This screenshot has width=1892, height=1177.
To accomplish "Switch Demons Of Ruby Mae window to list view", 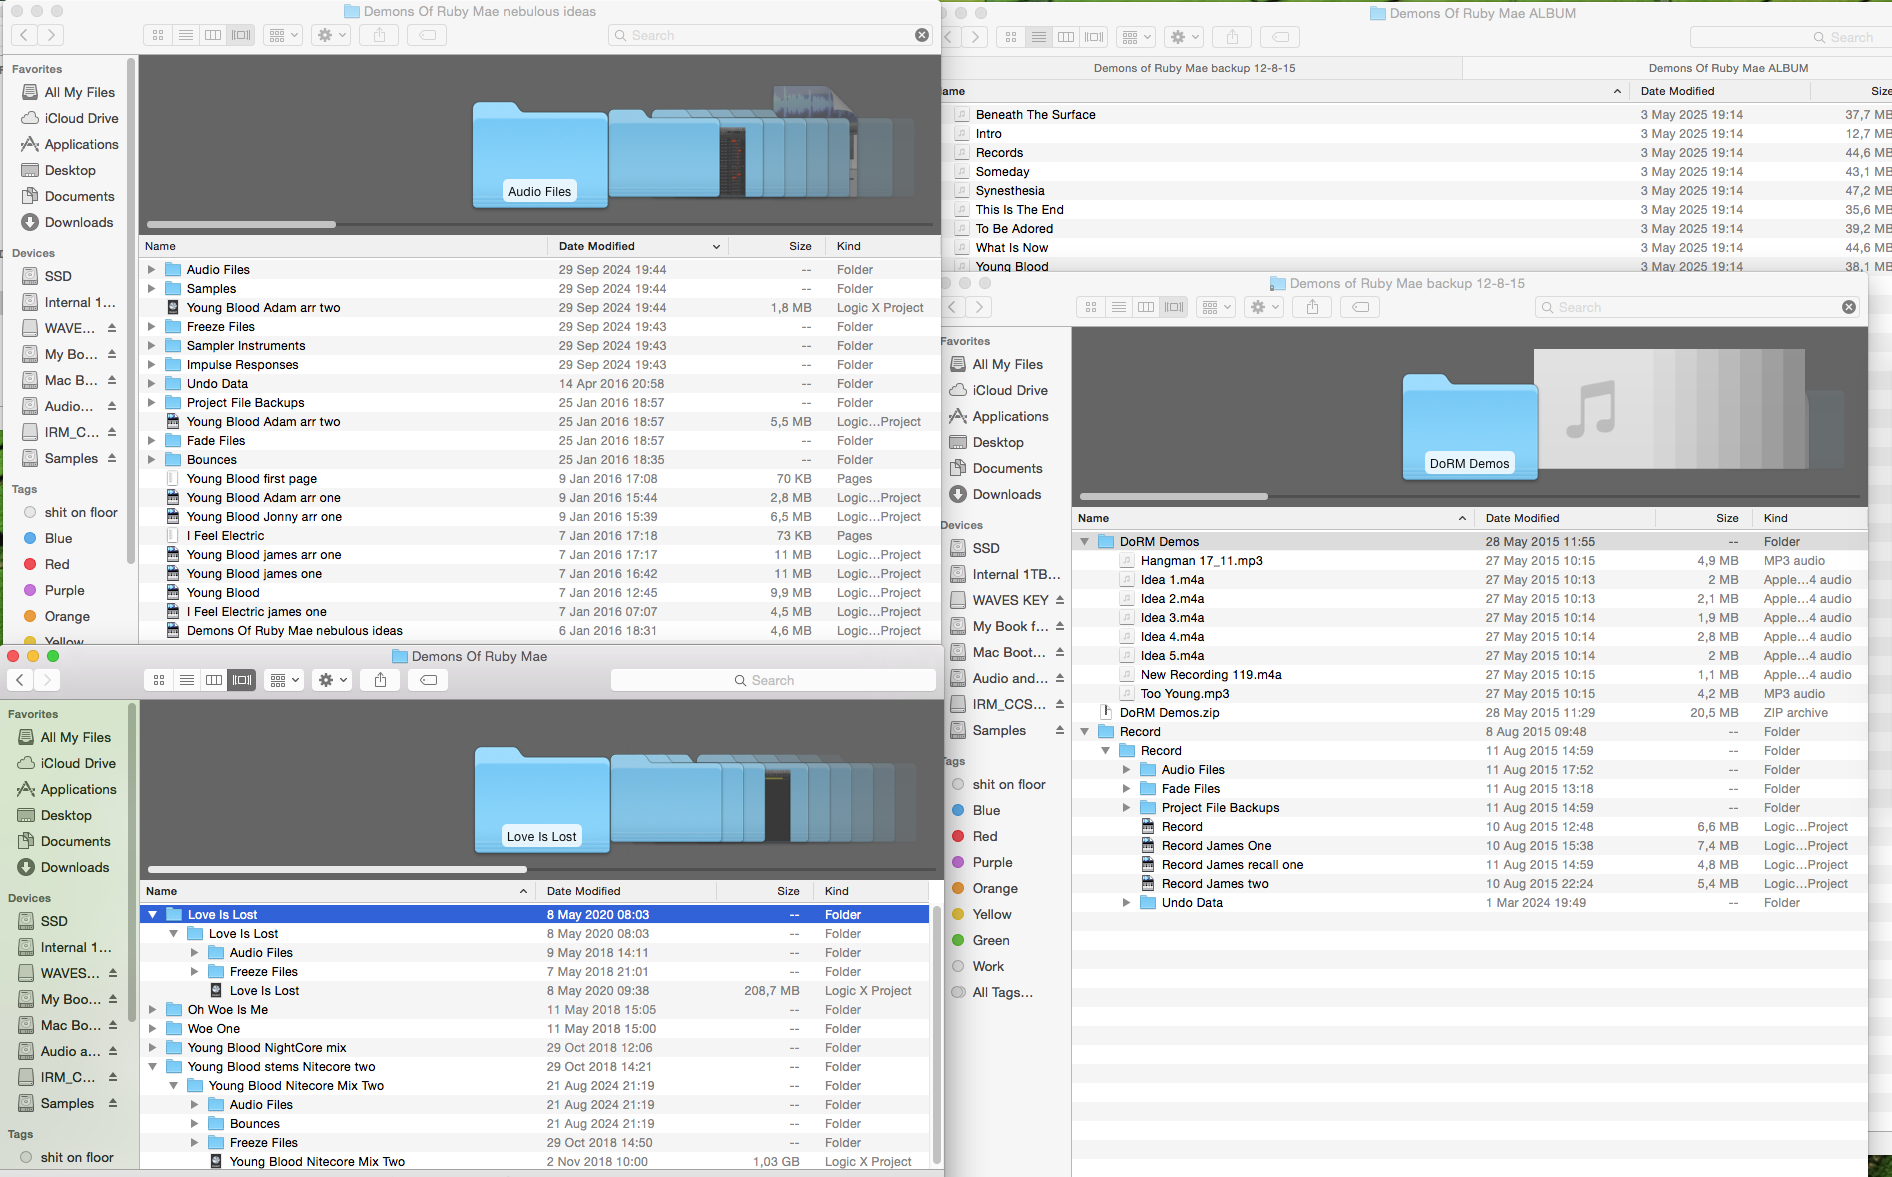I will coord(186,680).
